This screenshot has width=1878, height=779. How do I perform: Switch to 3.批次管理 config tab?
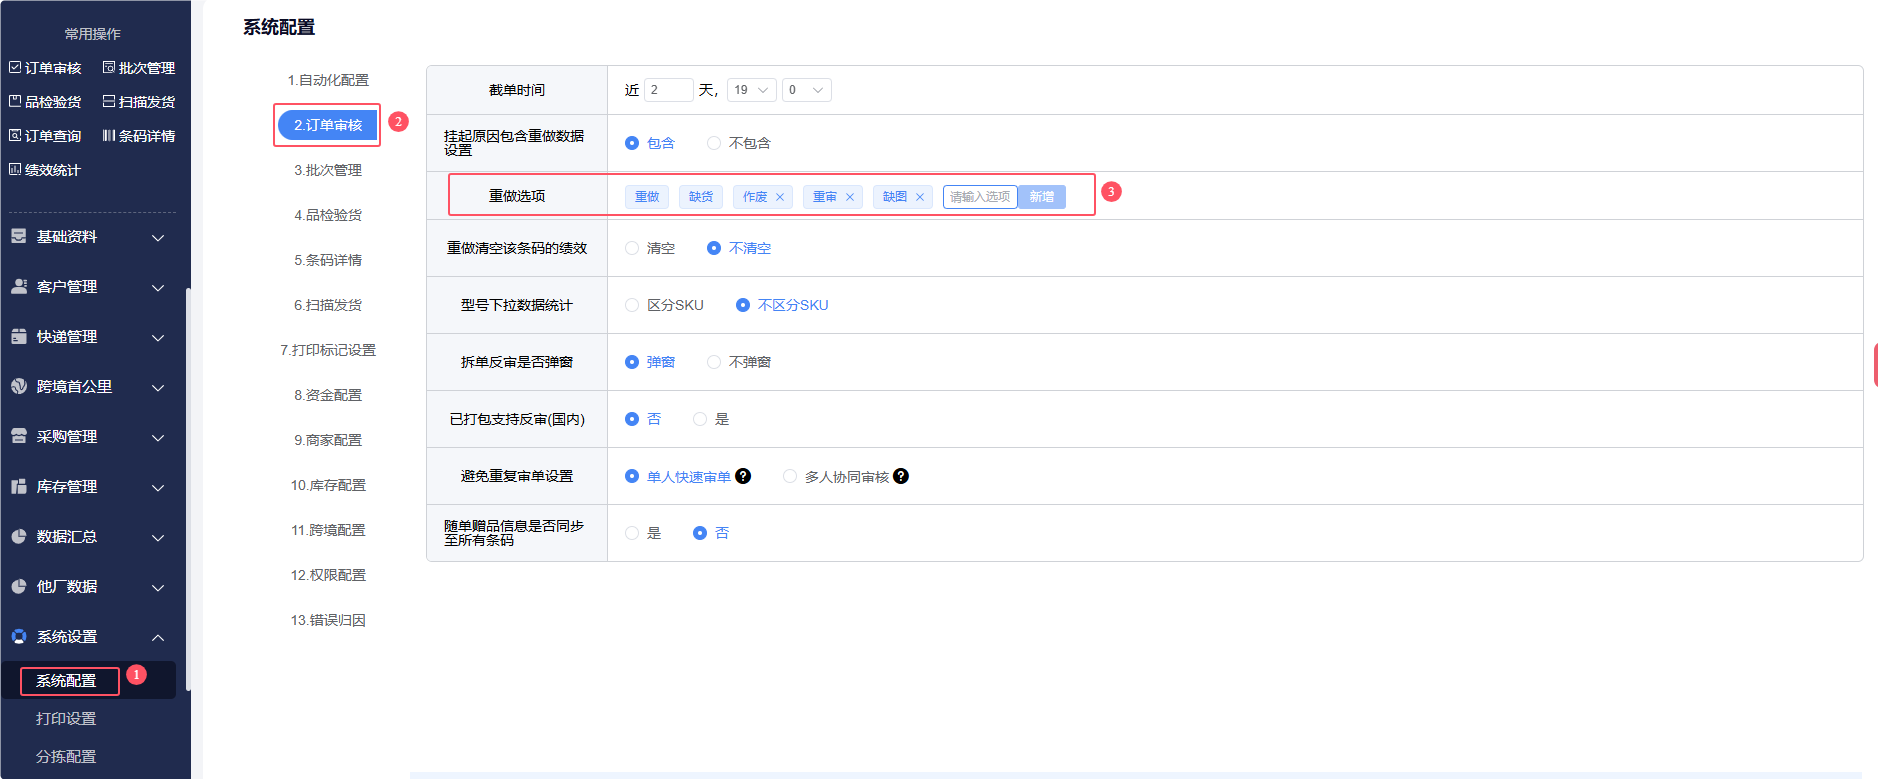(x=328, y=170)
